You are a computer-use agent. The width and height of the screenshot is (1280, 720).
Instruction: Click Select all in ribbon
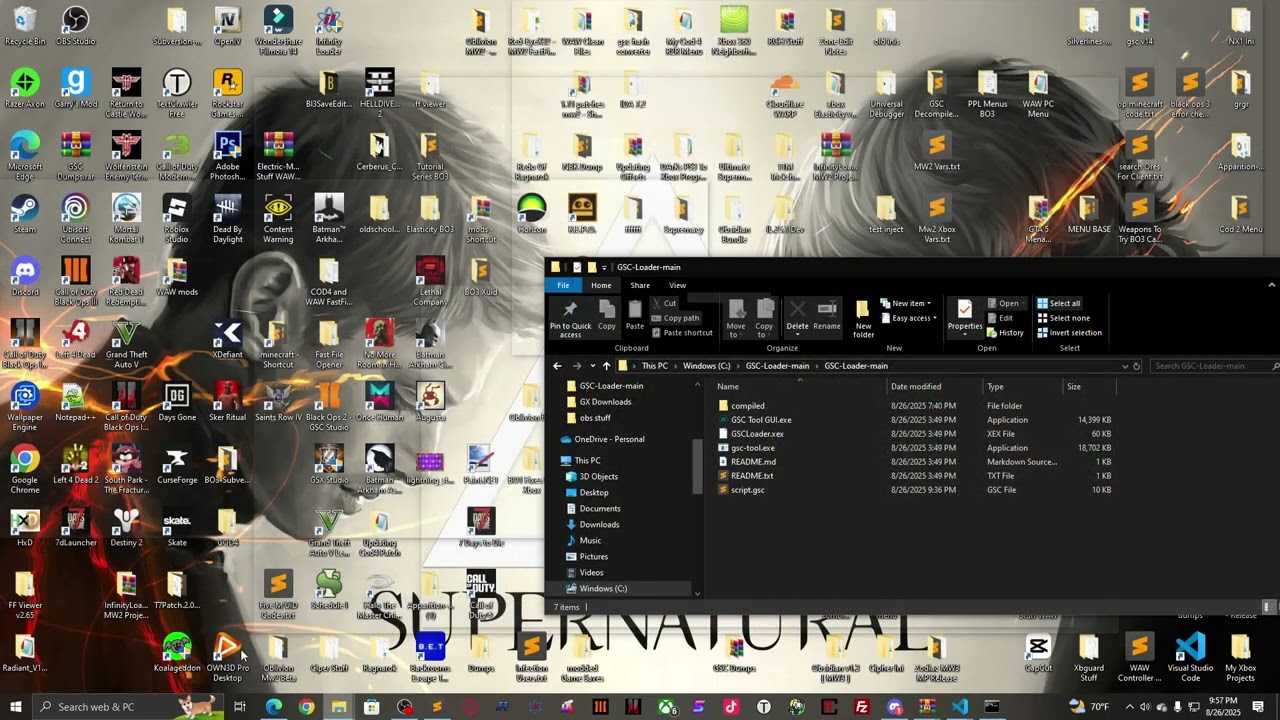coord(1058,303)
